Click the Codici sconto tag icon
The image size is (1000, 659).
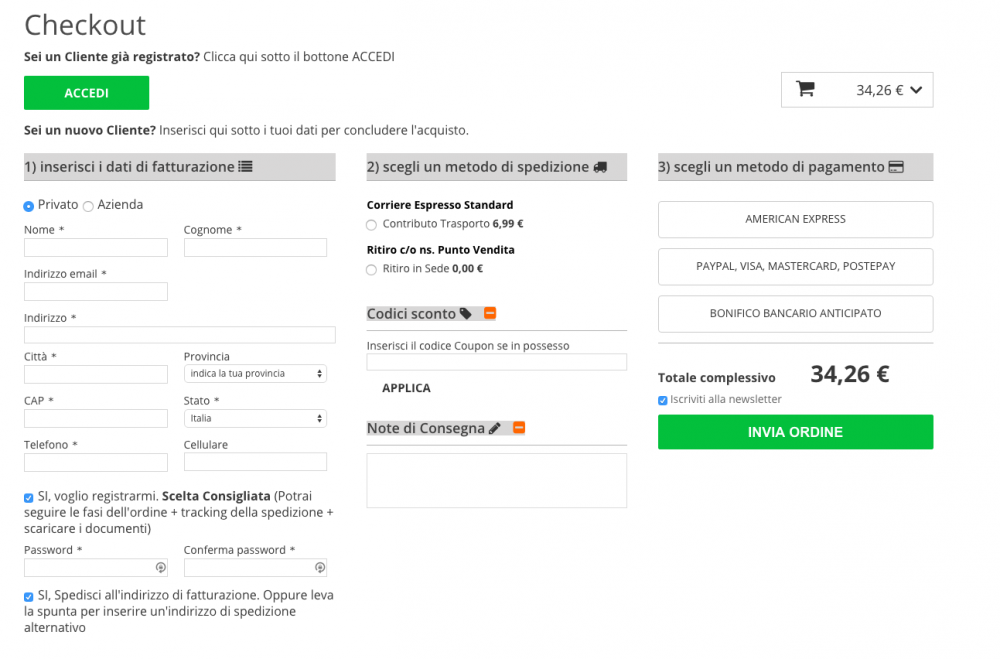[466, 313]
